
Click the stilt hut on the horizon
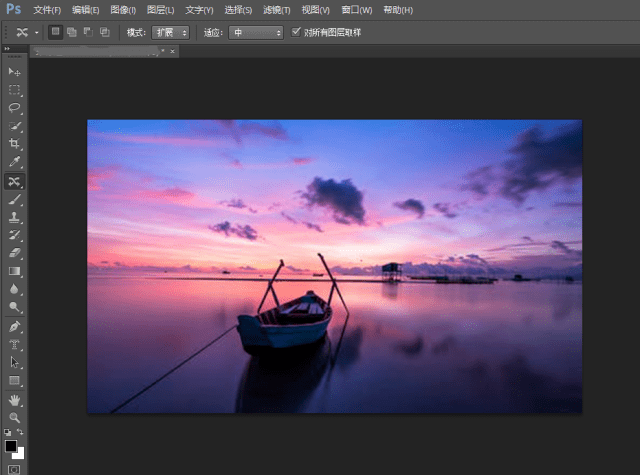391,271
